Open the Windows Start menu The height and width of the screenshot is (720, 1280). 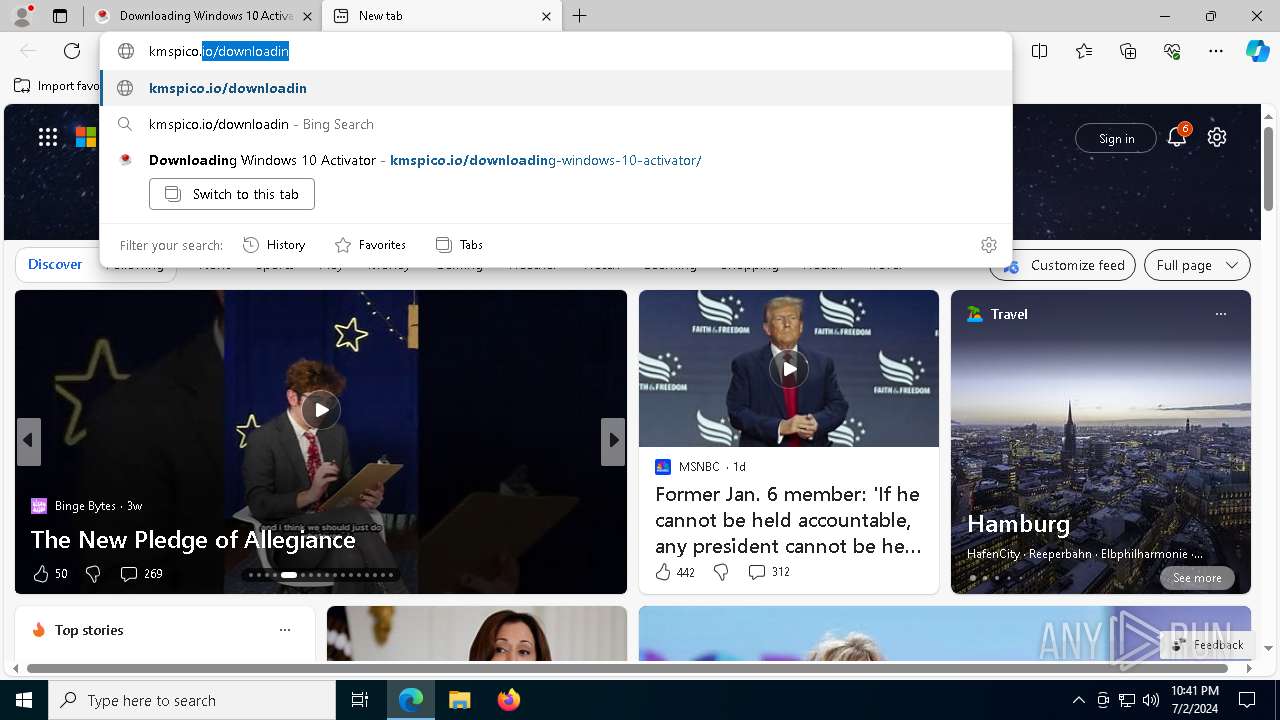24,700
